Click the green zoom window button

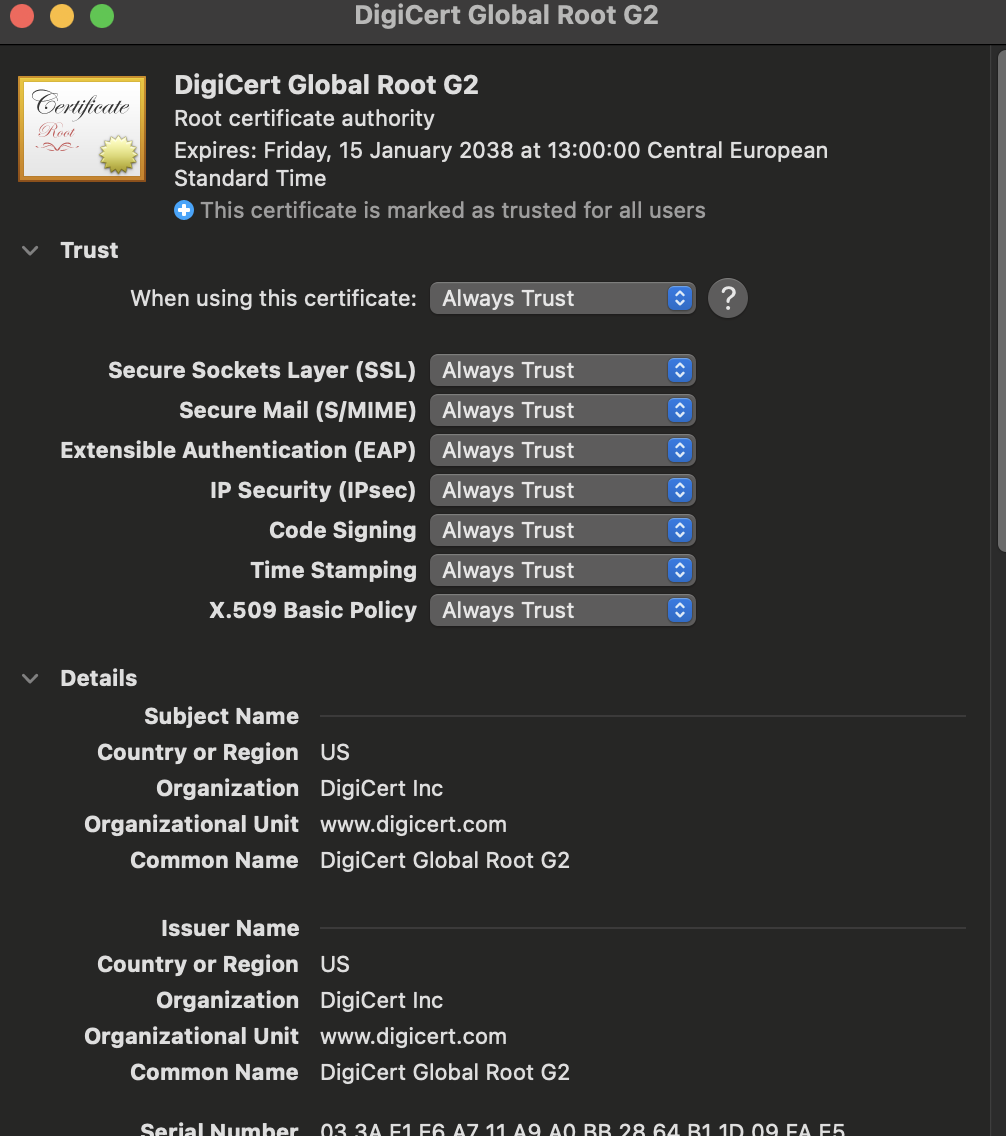point(101,16)
